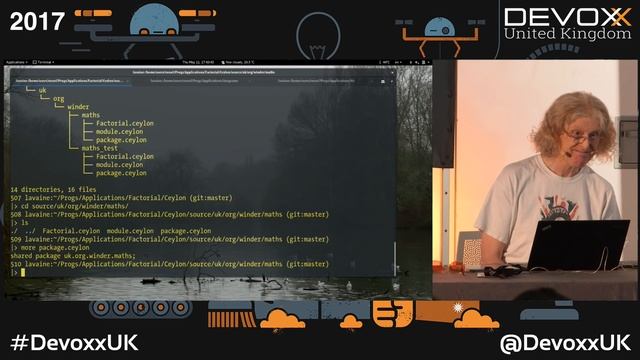The width and height of the screenshot is (640, 360).
Task: Click the '14 directories, 16 files' summary line
Action: [x=53, y=189]
